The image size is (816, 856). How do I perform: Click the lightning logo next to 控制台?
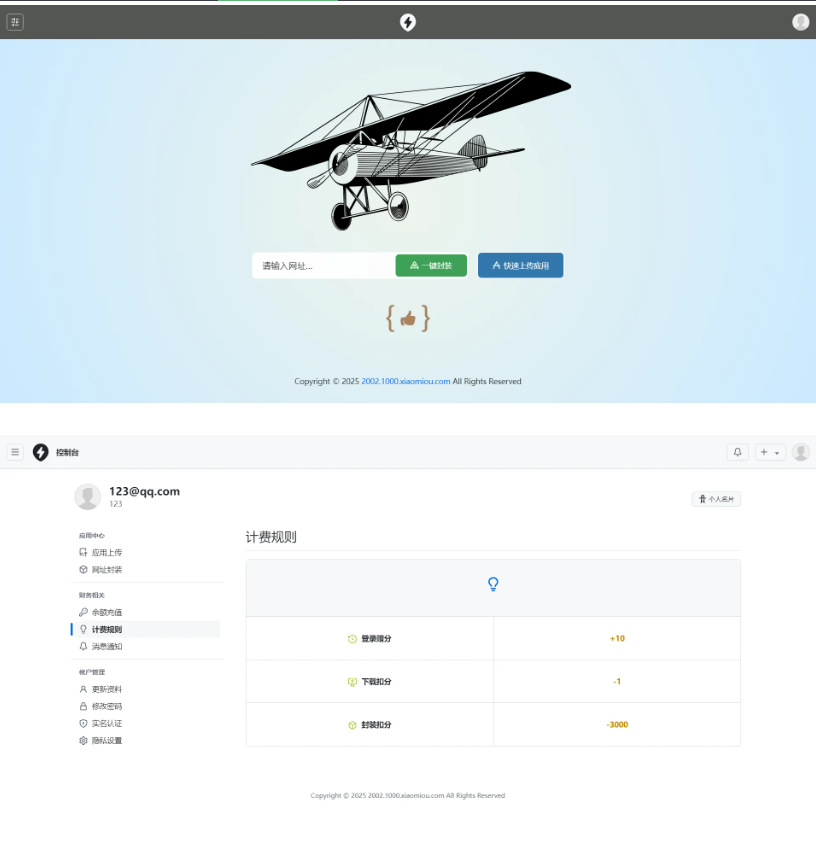pyautogui.click(x=40, y=452)
